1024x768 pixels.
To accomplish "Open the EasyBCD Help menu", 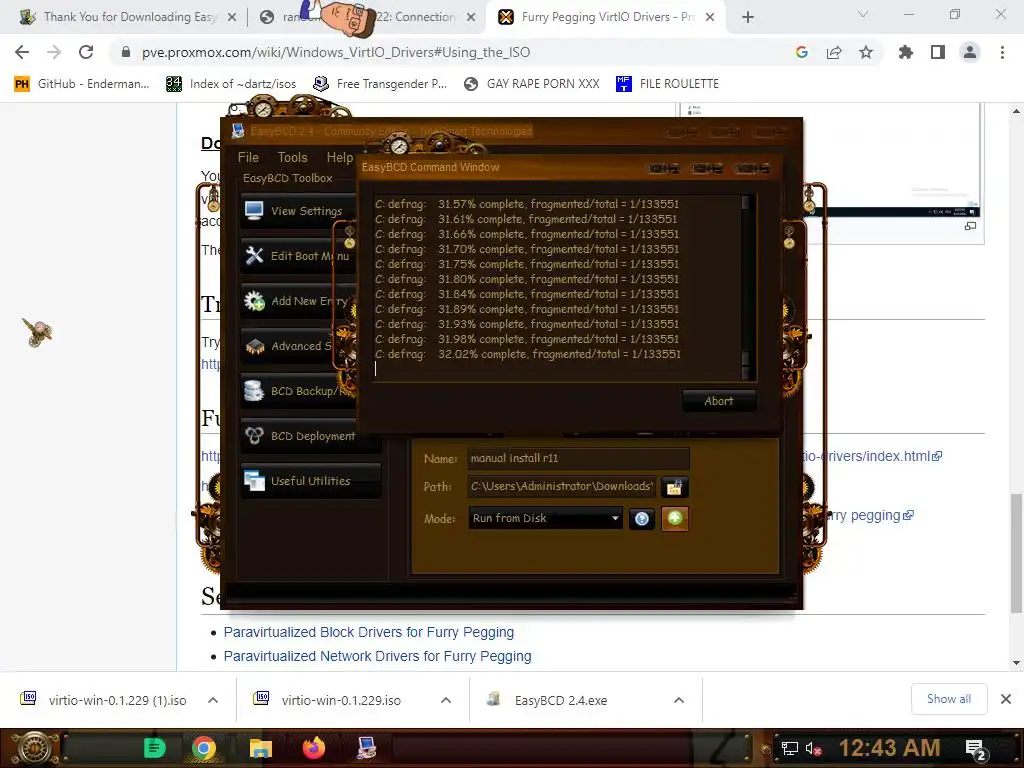I will [340, 157].
